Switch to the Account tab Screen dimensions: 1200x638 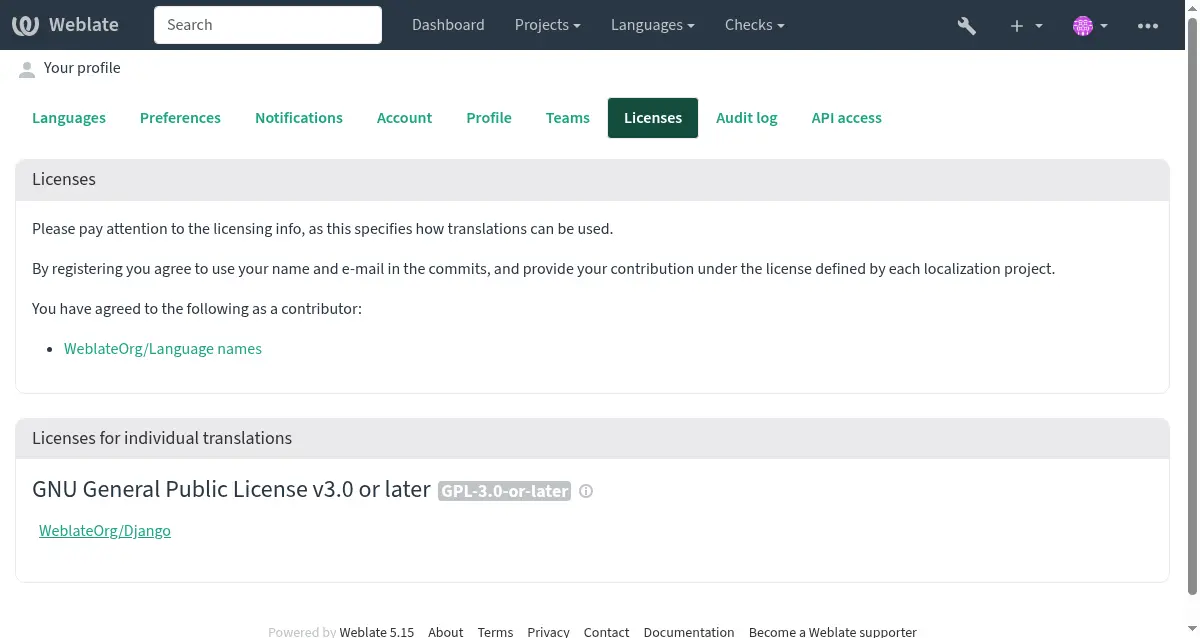404,118
